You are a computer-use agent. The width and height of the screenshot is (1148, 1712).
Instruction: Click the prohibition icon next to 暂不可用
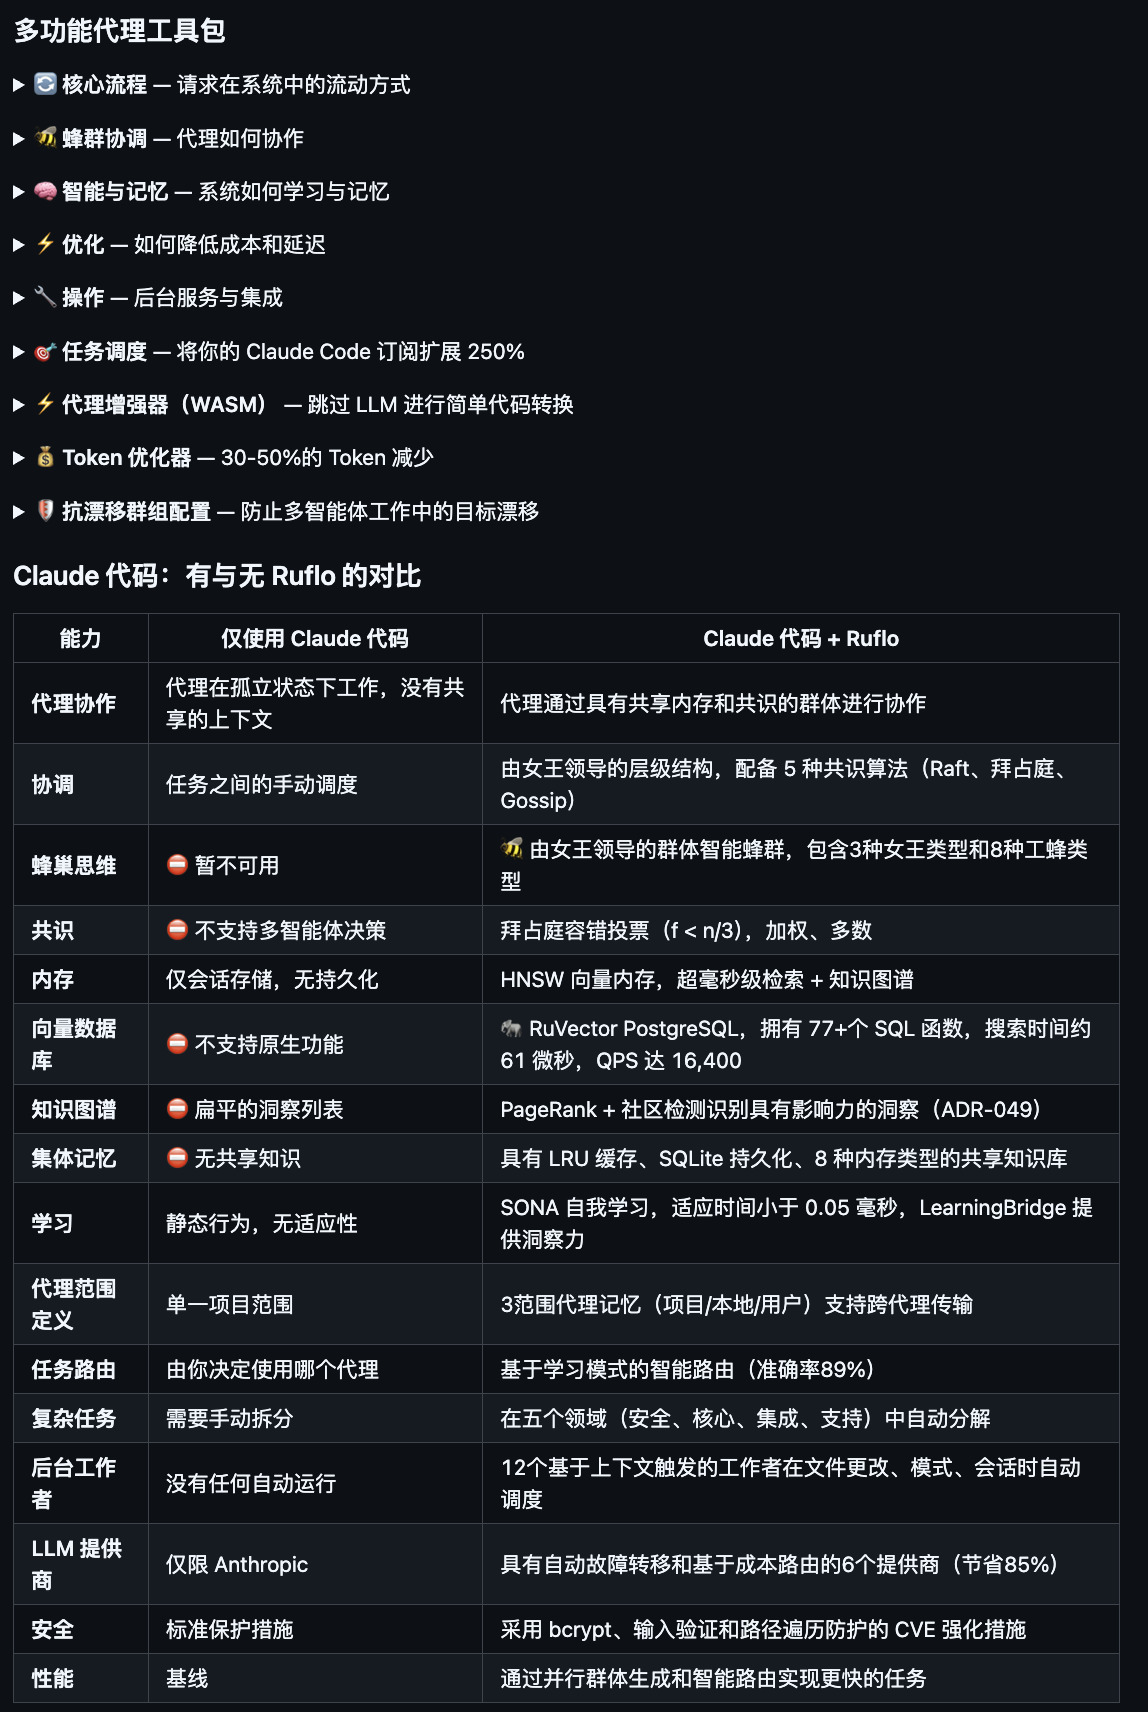177,866
